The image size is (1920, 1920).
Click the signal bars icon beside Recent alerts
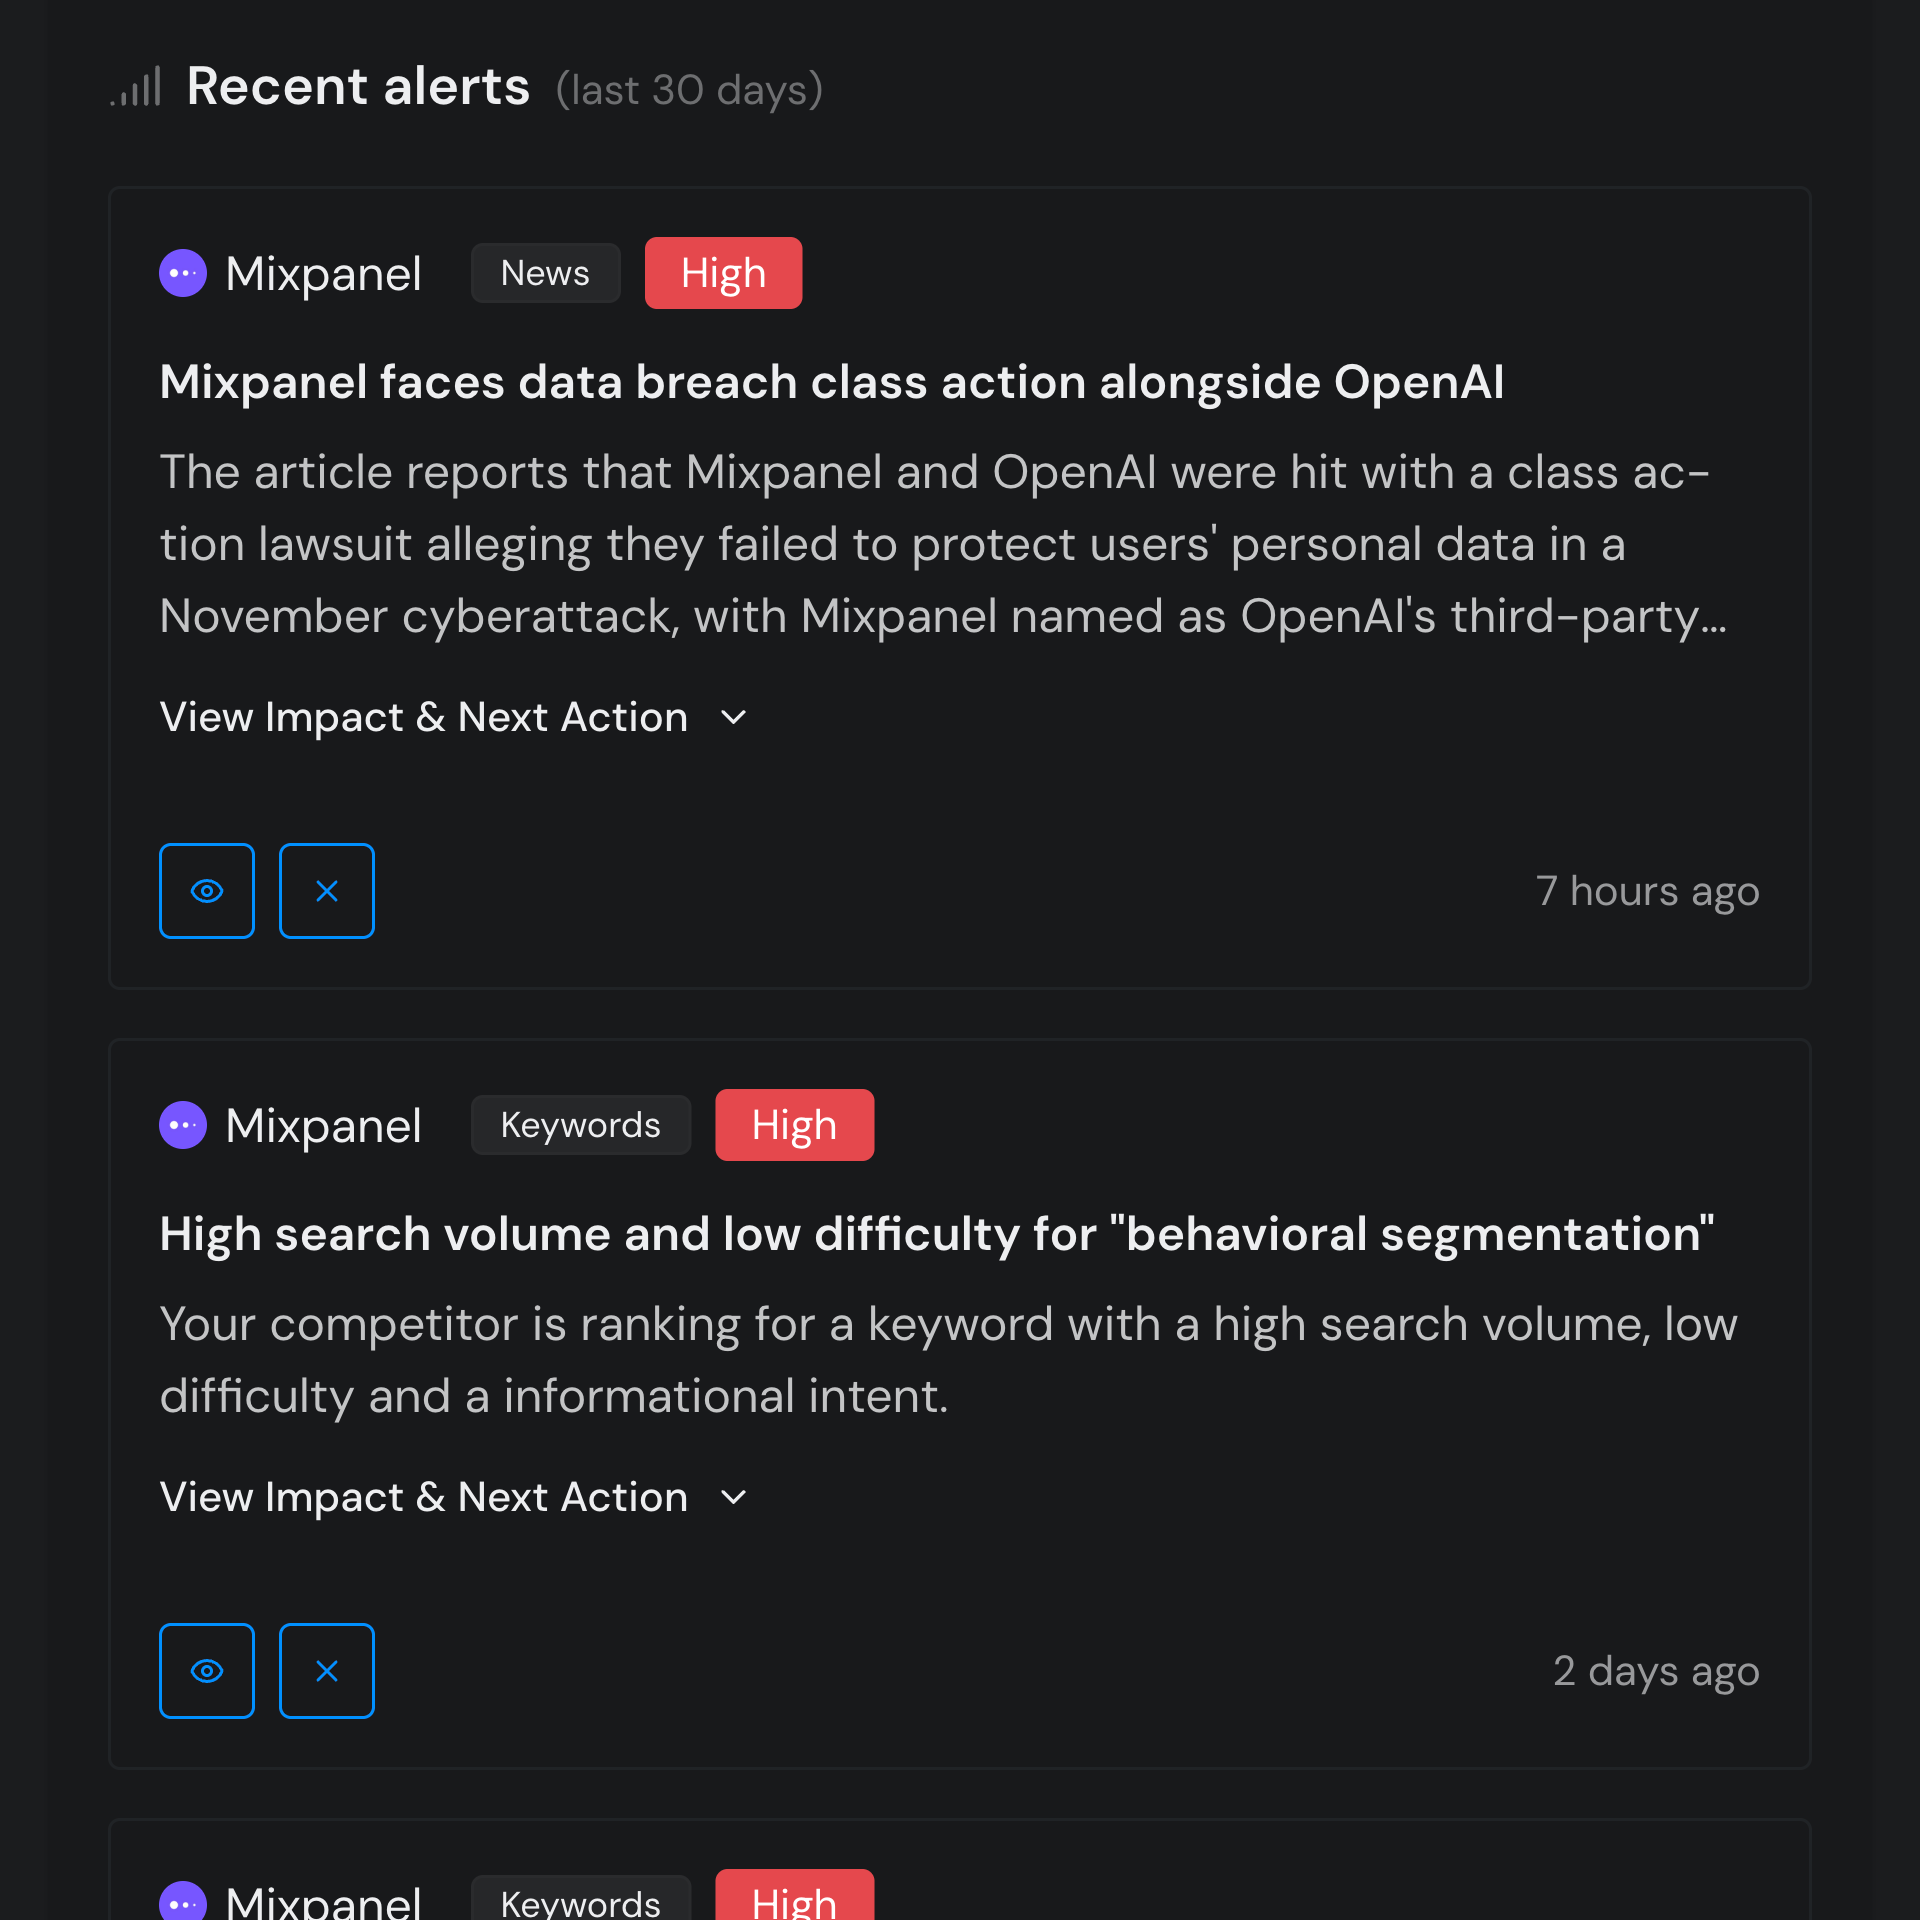[x=137, y=87]
